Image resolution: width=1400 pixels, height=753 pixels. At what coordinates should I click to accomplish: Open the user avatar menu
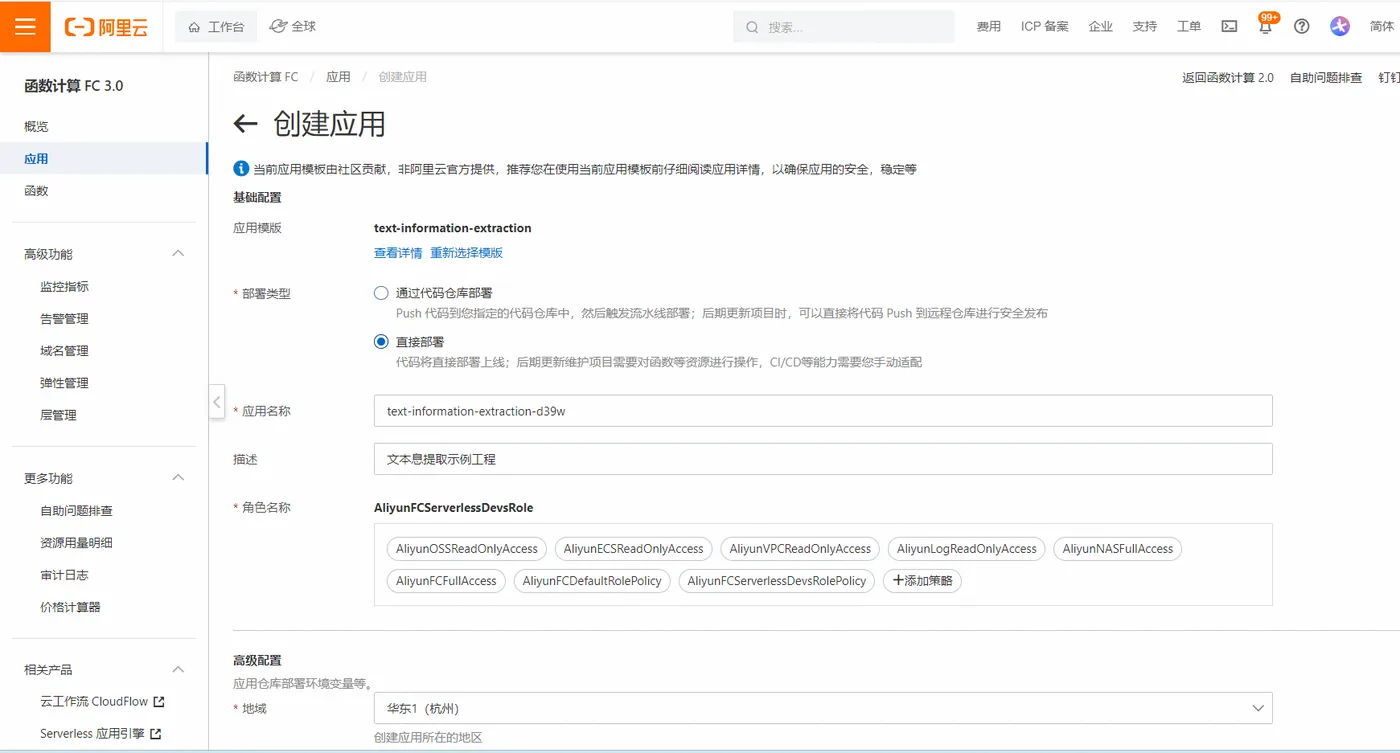click(x=1340, y=27)
